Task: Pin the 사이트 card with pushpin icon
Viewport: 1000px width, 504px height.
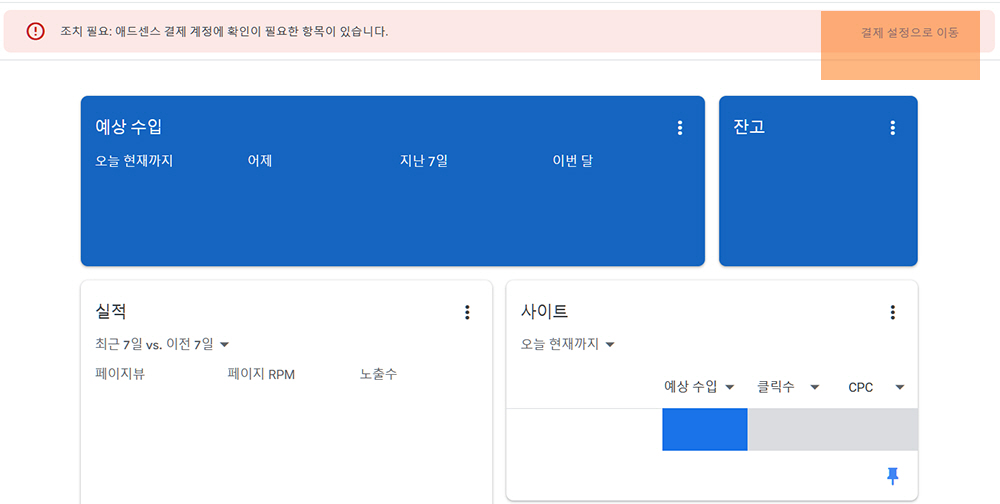Action: point(893,476)
